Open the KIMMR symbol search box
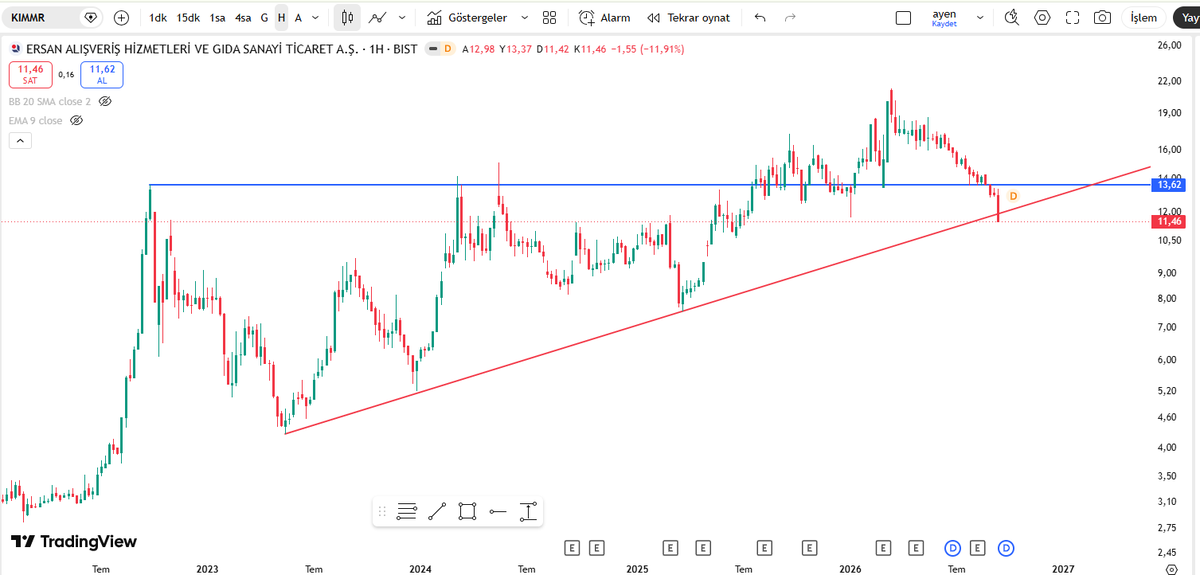This screenshot has height=575, width=1200. 42,17
